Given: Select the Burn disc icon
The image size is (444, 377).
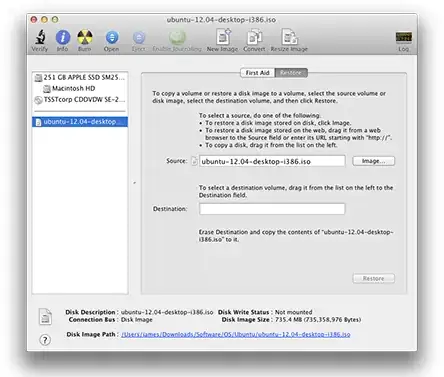Looking at the screenshot, I should click(85, 37).
